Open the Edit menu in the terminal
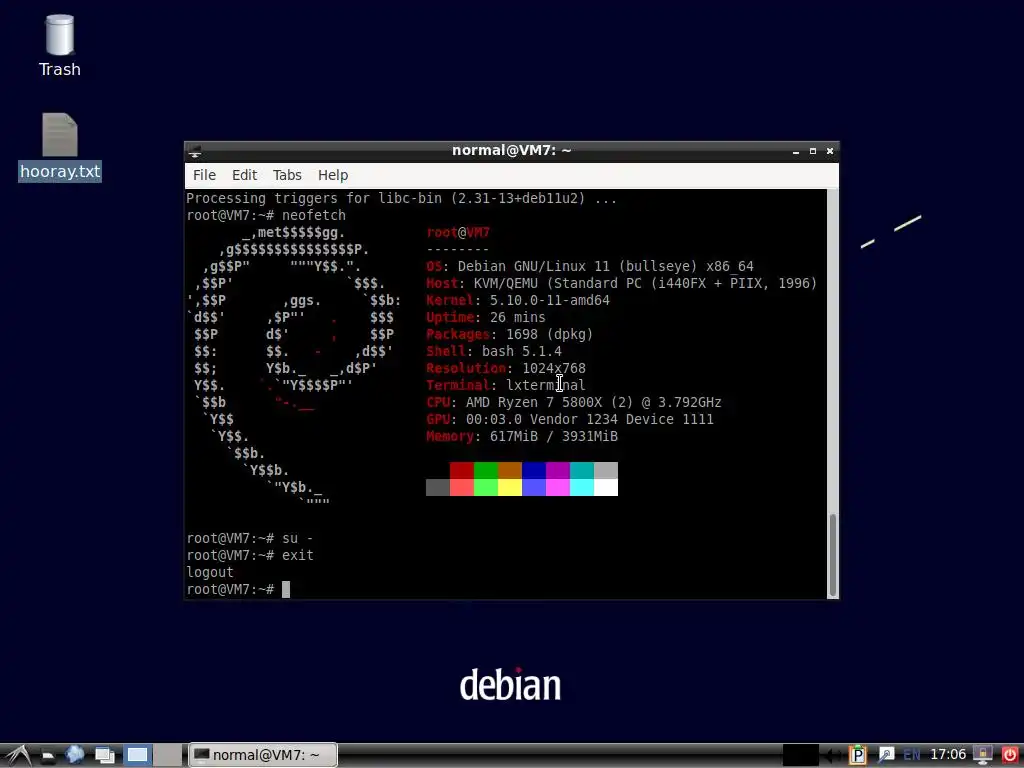The image size is (1024, 768). coord(244,175)
